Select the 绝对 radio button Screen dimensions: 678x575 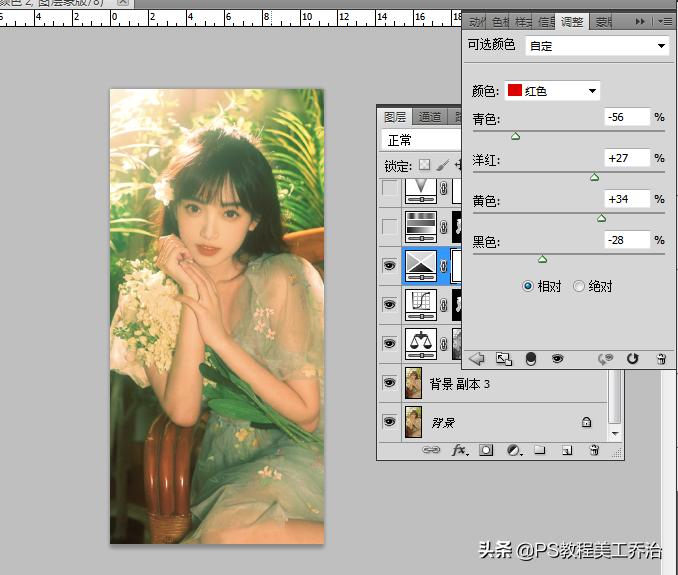point(579,286)
